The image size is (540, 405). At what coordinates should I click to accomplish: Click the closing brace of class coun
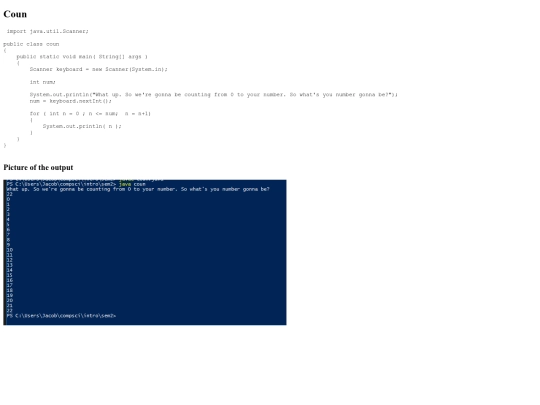click(5, 145)
